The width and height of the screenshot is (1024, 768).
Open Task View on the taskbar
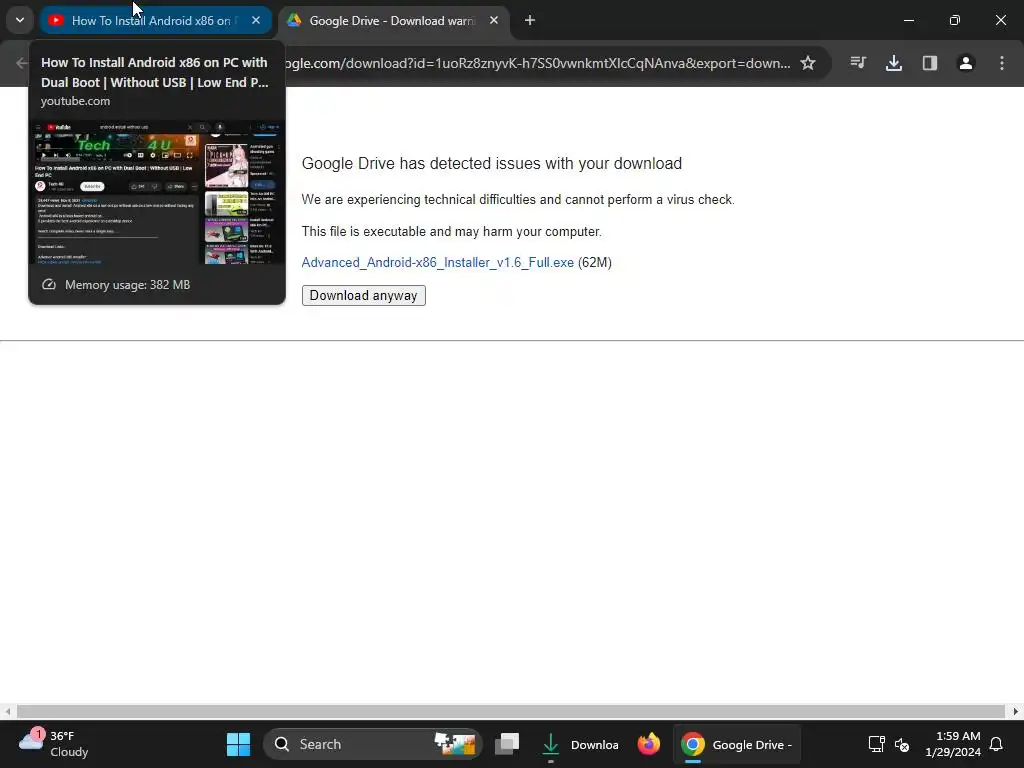[x=507, y=744]
